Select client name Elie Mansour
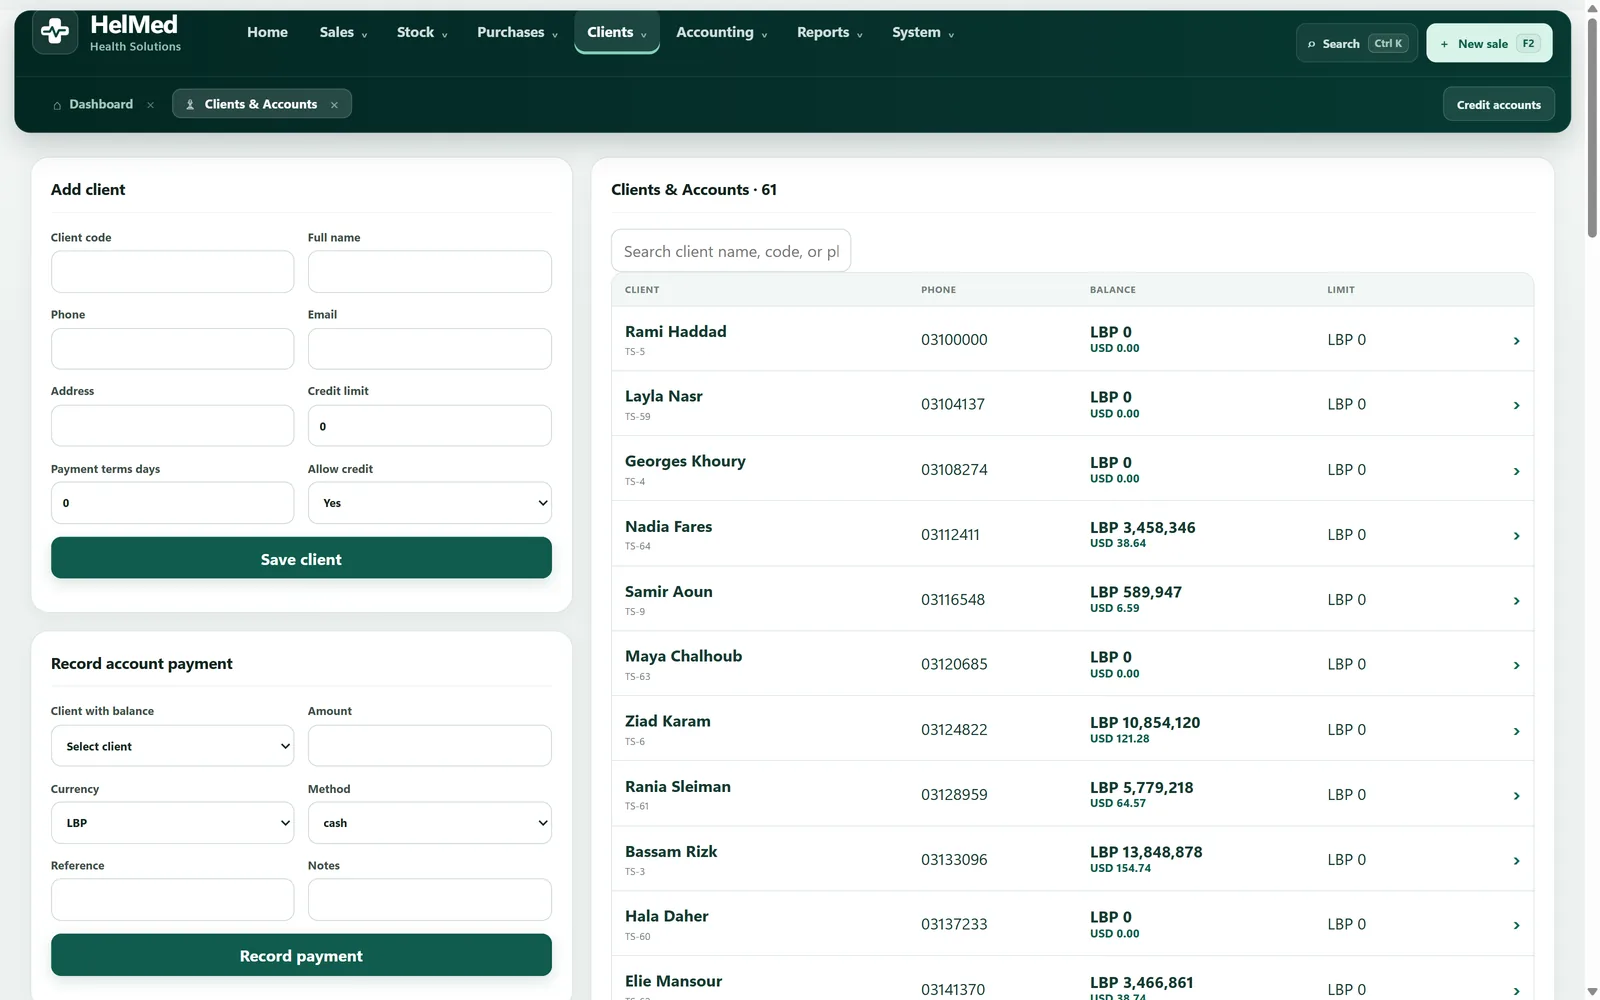Image resolution: width=1600 pixels, height=1000 pixels. (673, 981)
